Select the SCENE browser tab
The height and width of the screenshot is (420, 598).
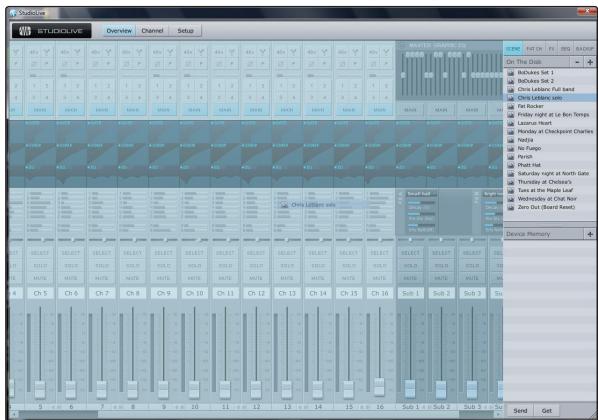click(x=513, y=49)
